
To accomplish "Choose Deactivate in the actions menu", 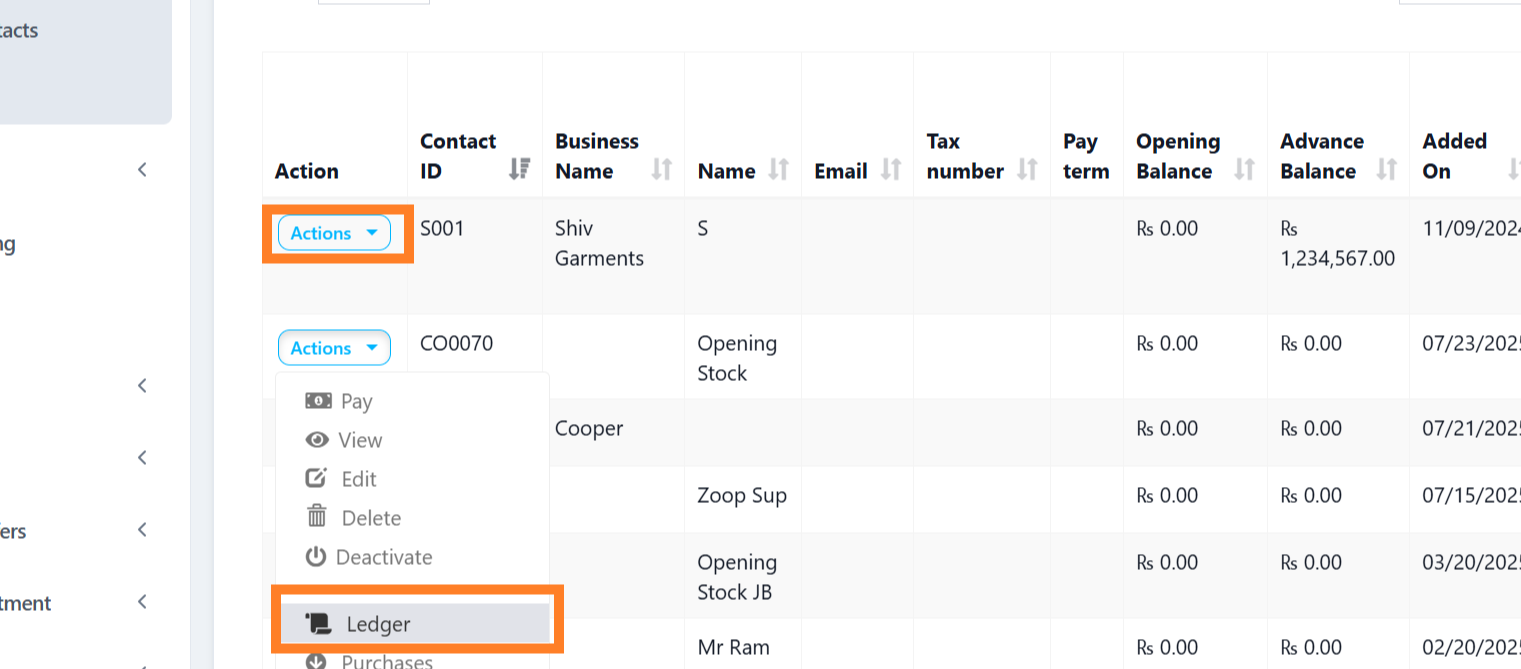I will coord(383,557).
